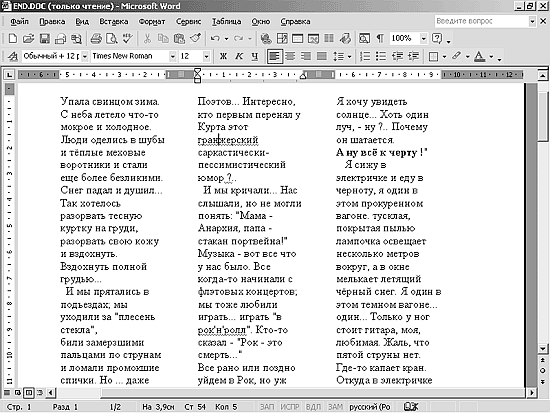Apply numbered list formatting icon

pos(365,56)
